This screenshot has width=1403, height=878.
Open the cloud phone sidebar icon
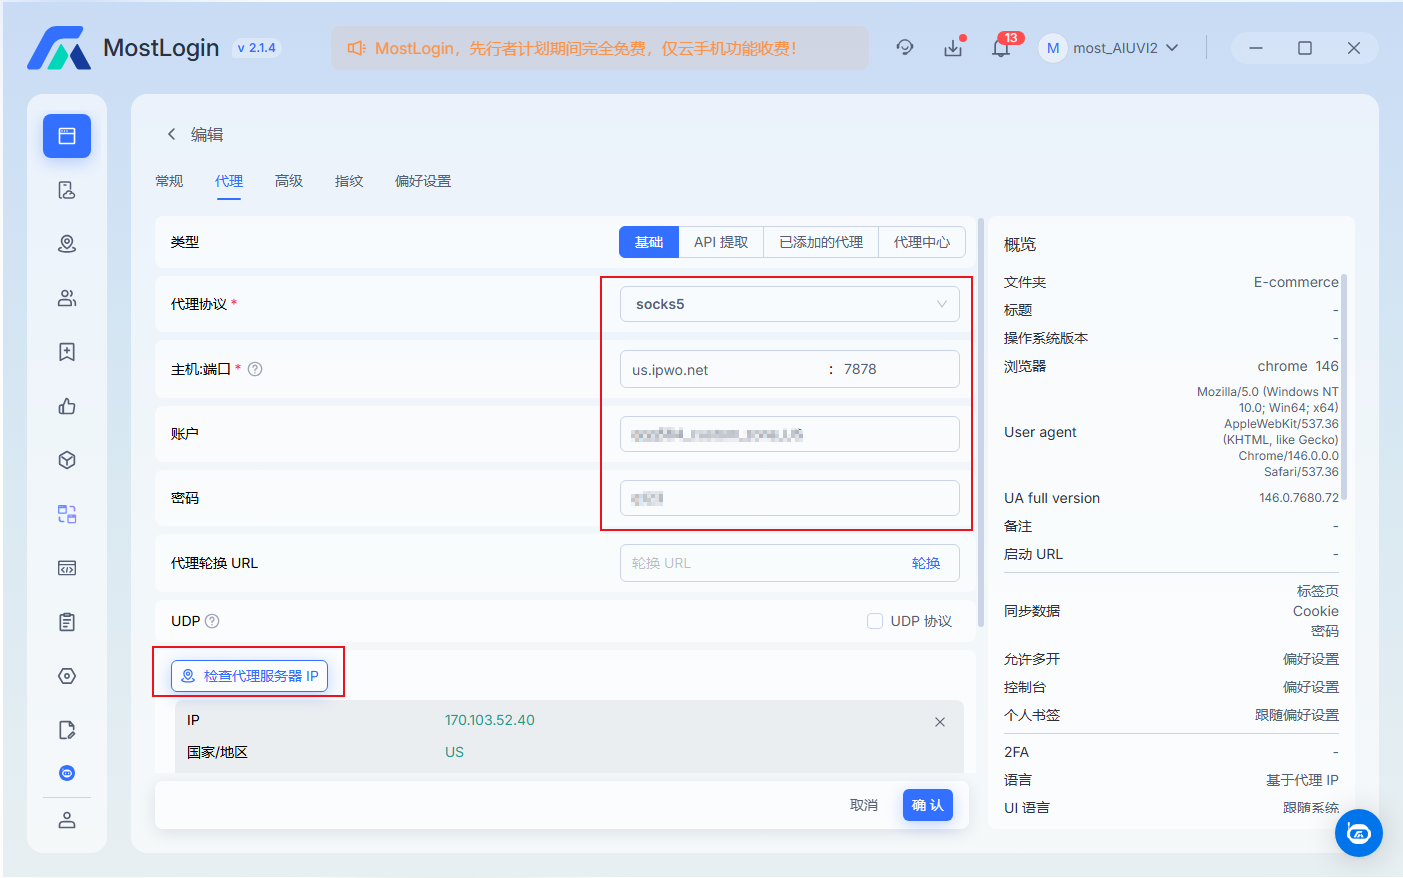[x=67, y=190]
